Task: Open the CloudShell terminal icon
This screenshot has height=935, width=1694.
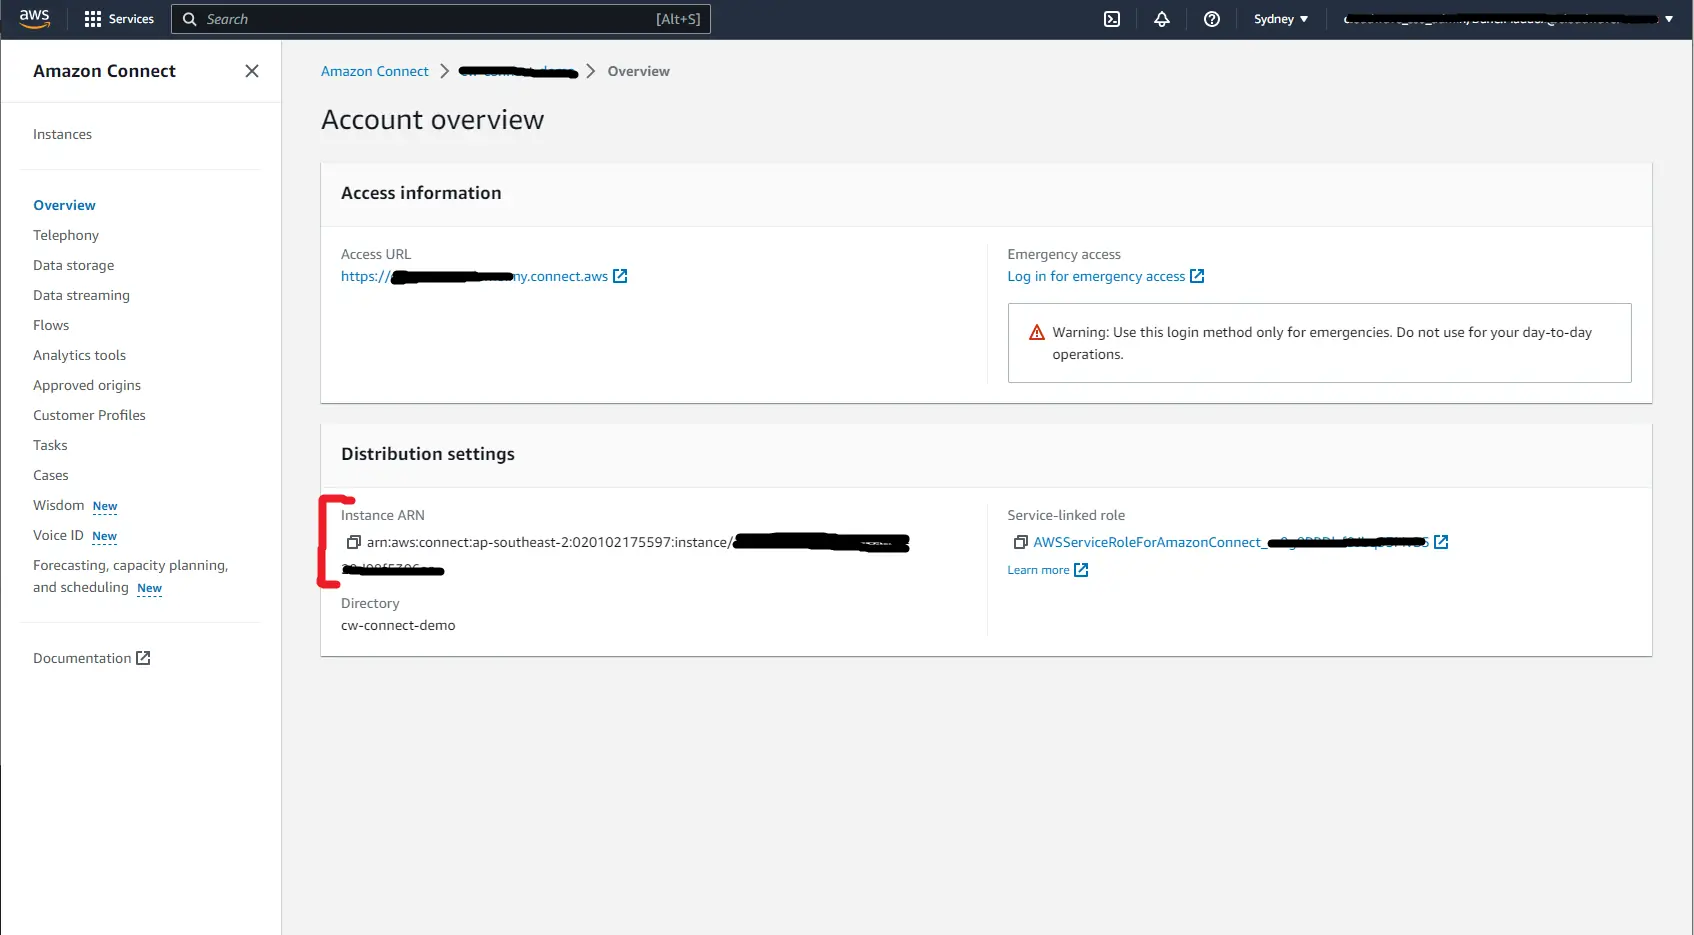Action: pos(1112,19)
